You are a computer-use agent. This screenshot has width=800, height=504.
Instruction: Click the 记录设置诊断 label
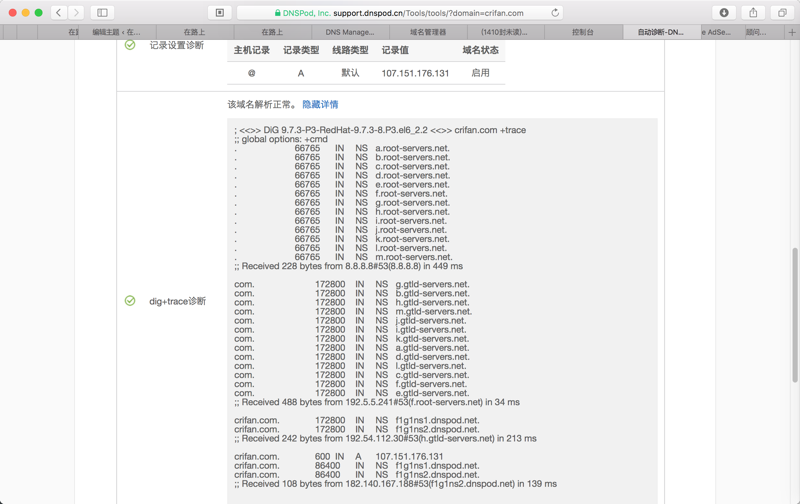(177, 45)
